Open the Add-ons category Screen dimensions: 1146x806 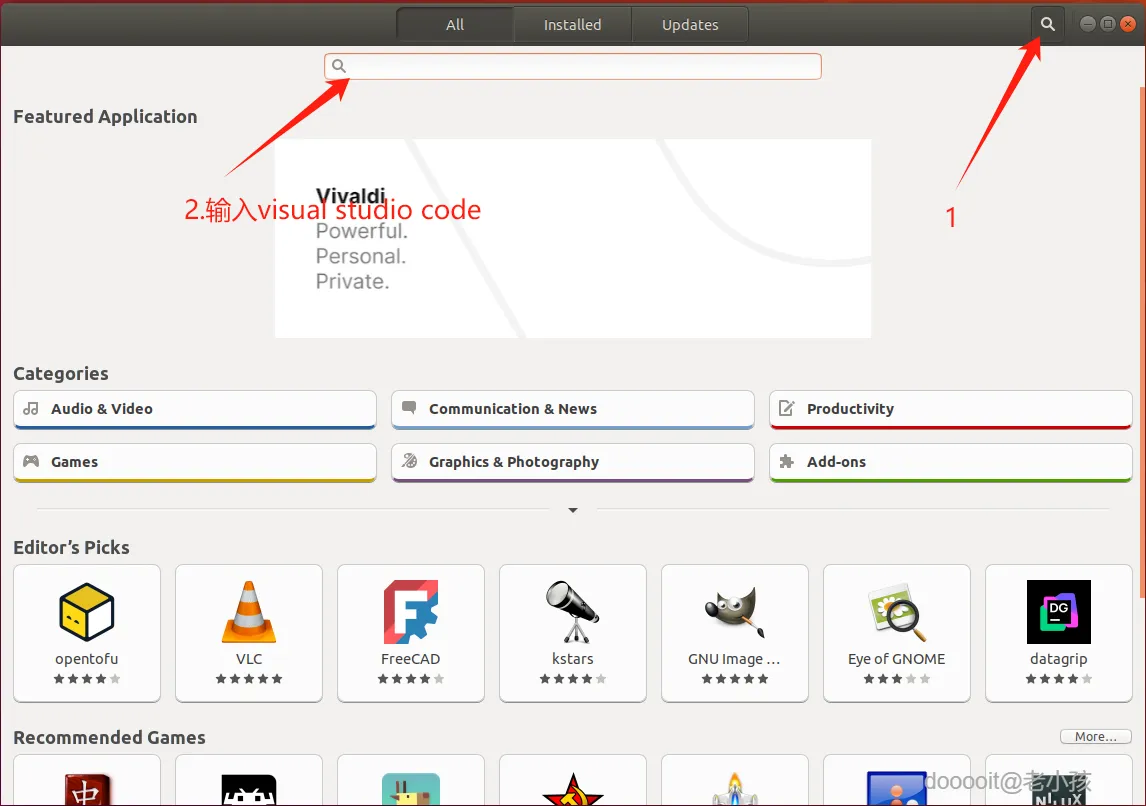(x=950, y=463)
